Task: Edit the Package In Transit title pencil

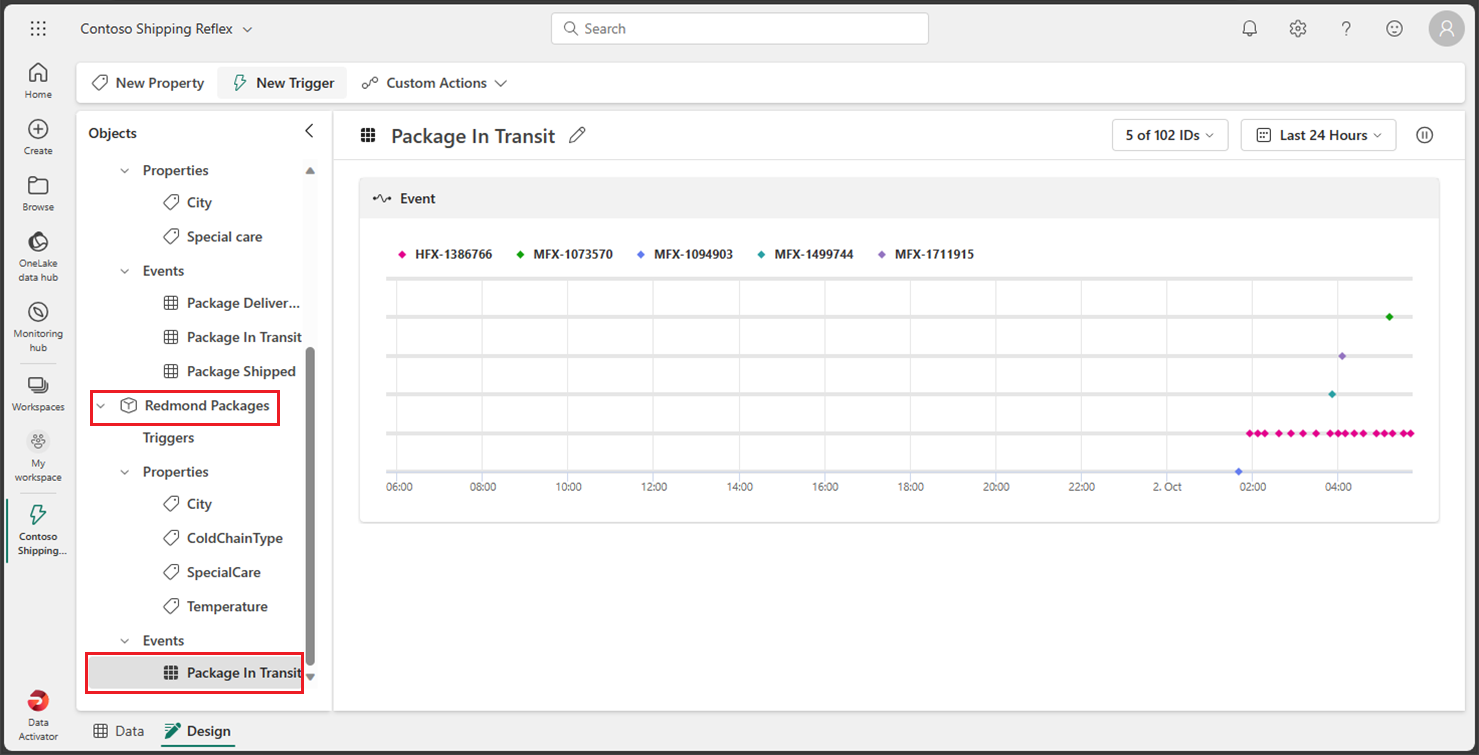Action: [577, 136]
